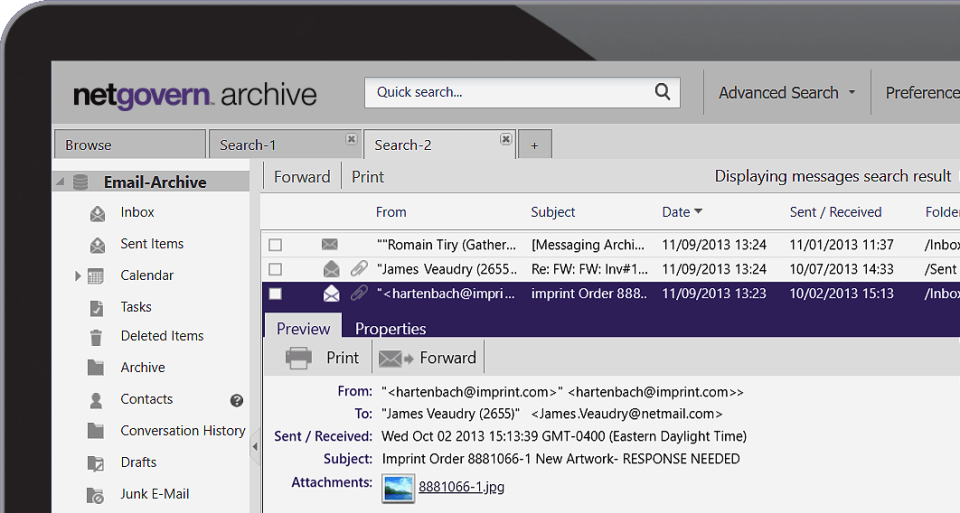Click the Sent Items envelope icon
Viewport: 960px width, 513px height.
[x=97, y=244]
